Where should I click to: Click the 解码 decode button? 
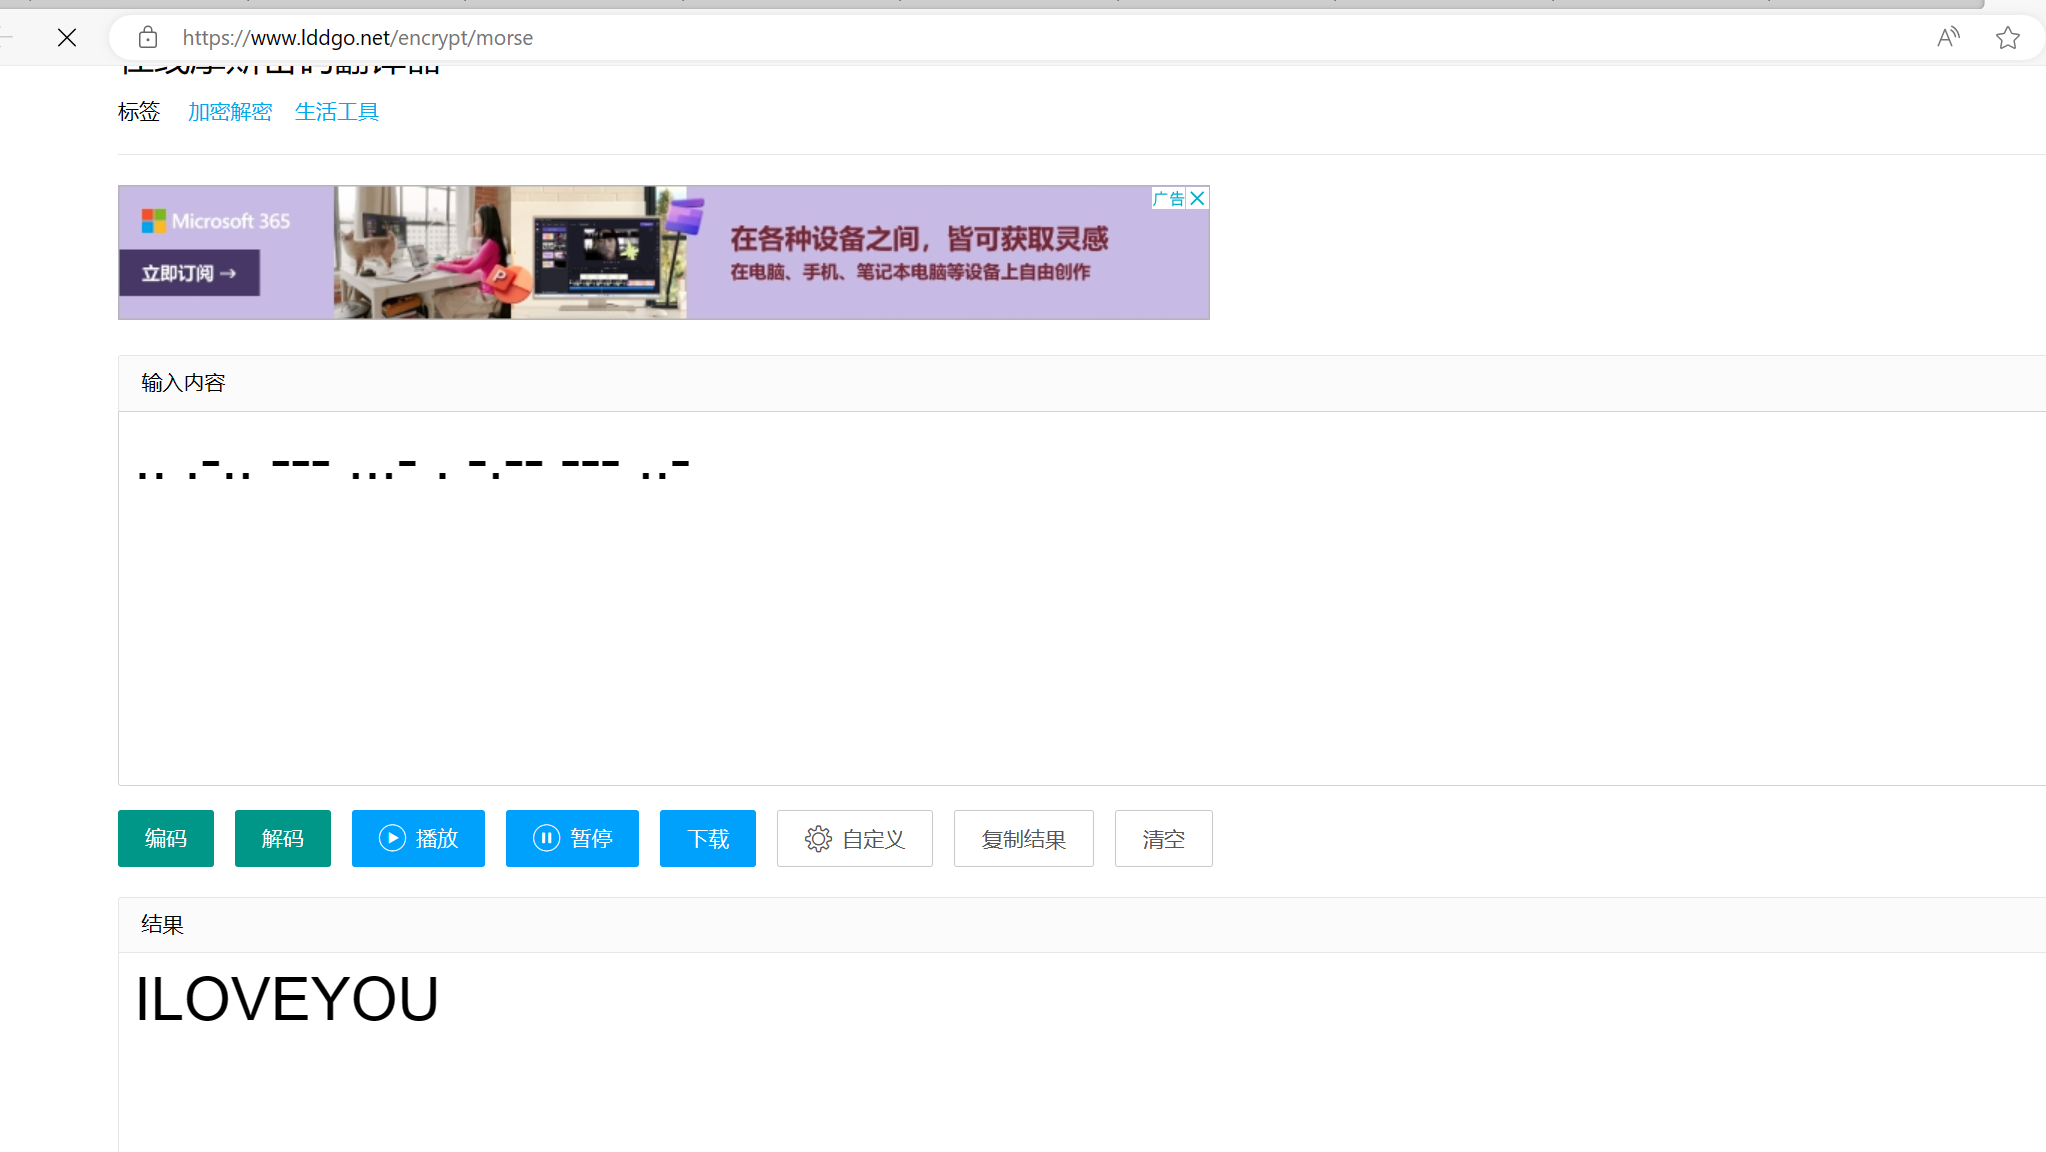(x=283, y=838)
